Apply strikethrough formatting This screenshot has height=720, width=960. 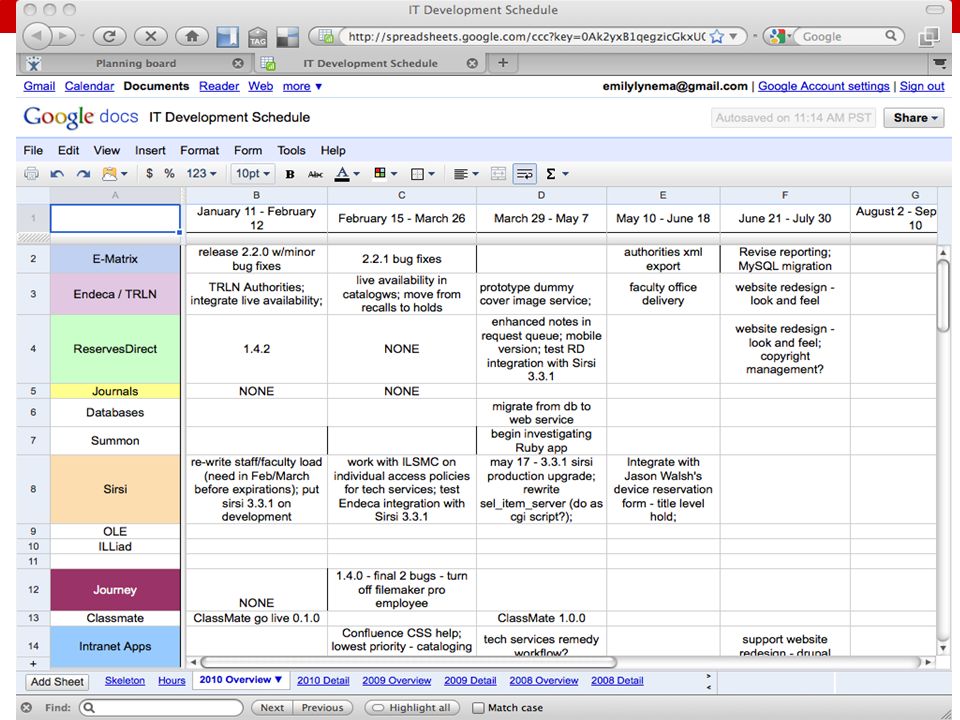315,174
